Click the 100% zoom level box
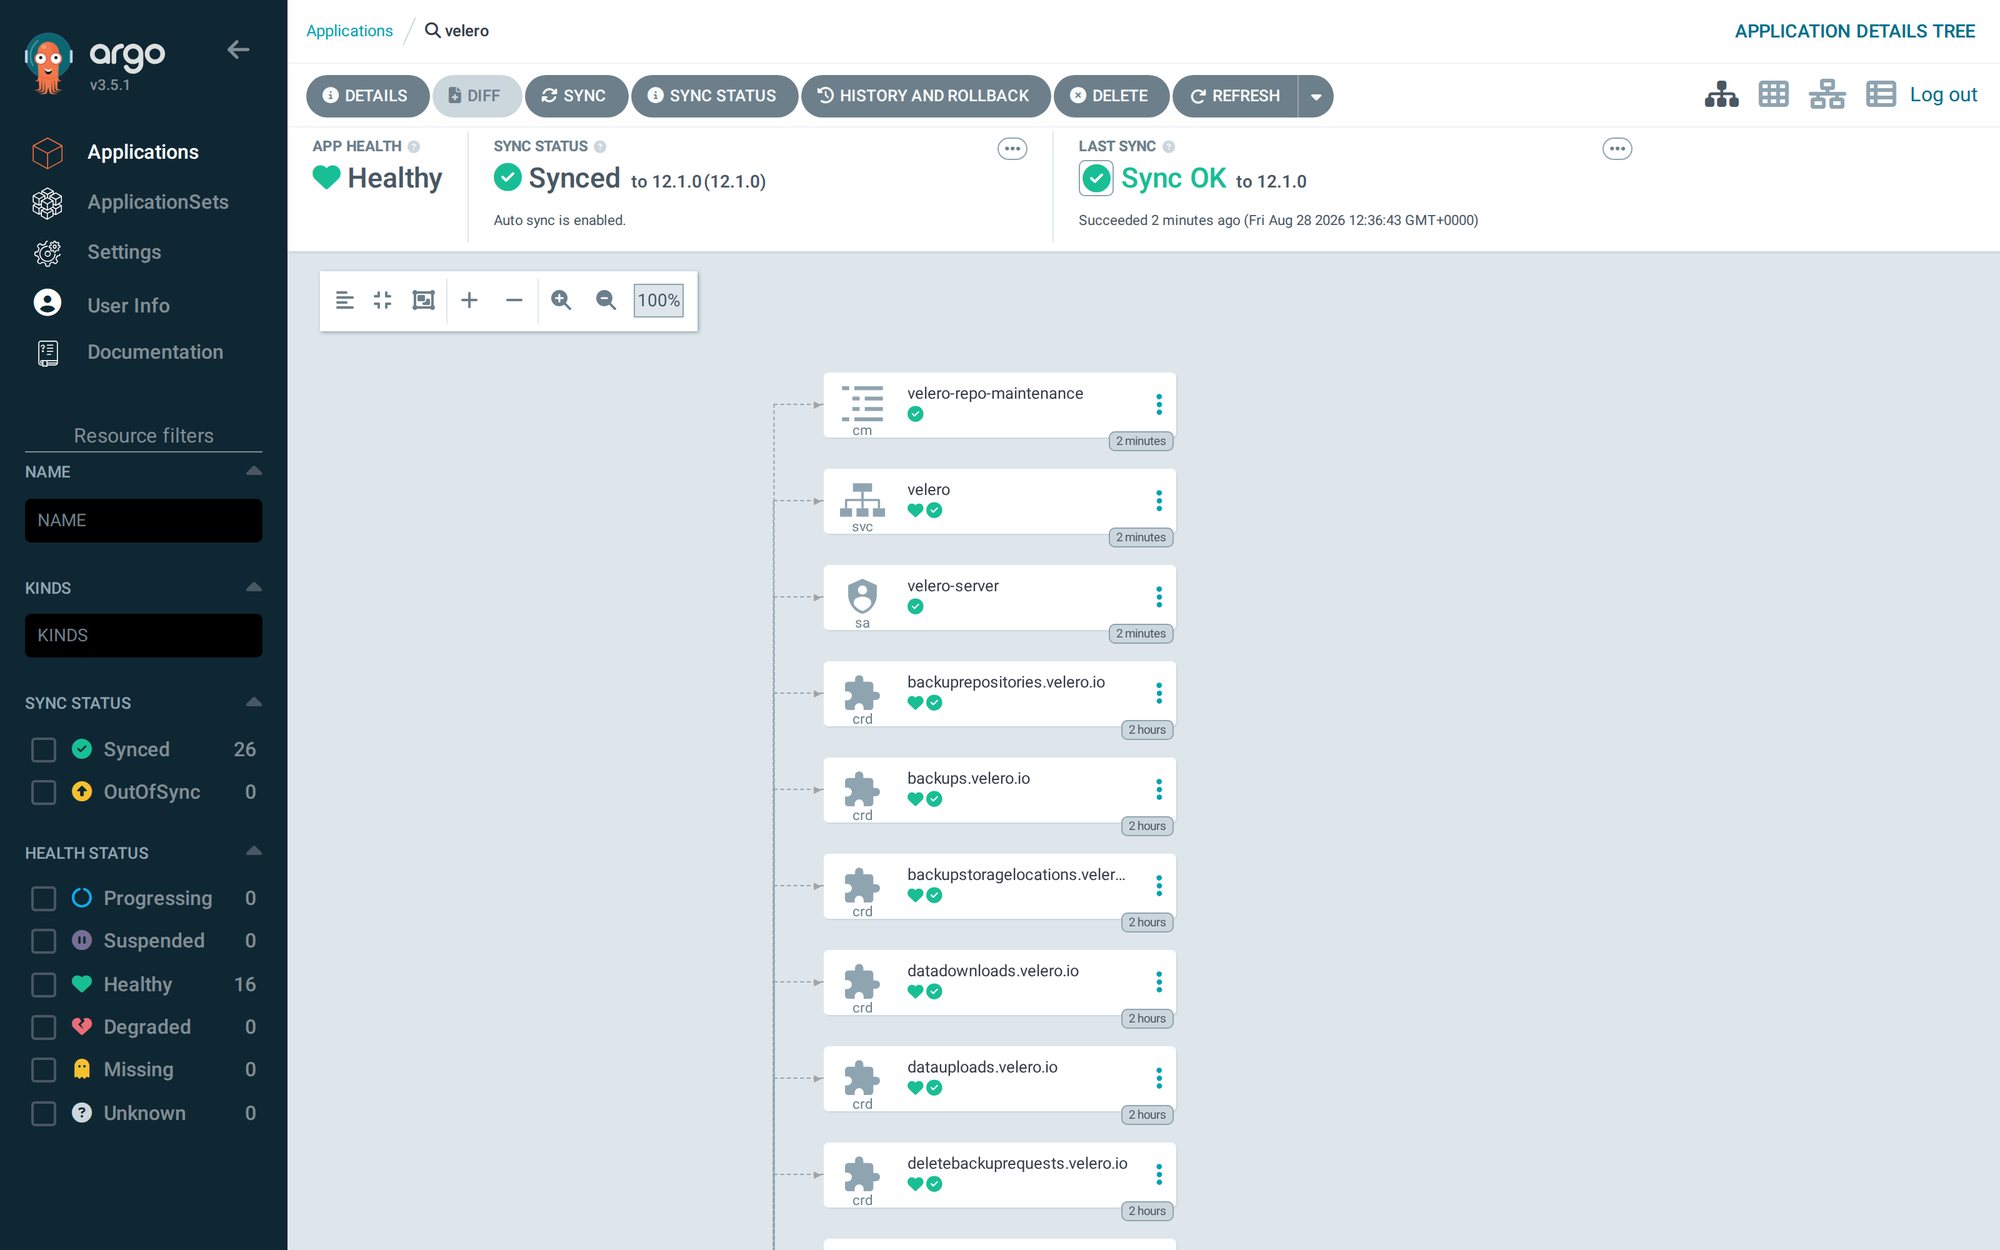 (659, 300)
